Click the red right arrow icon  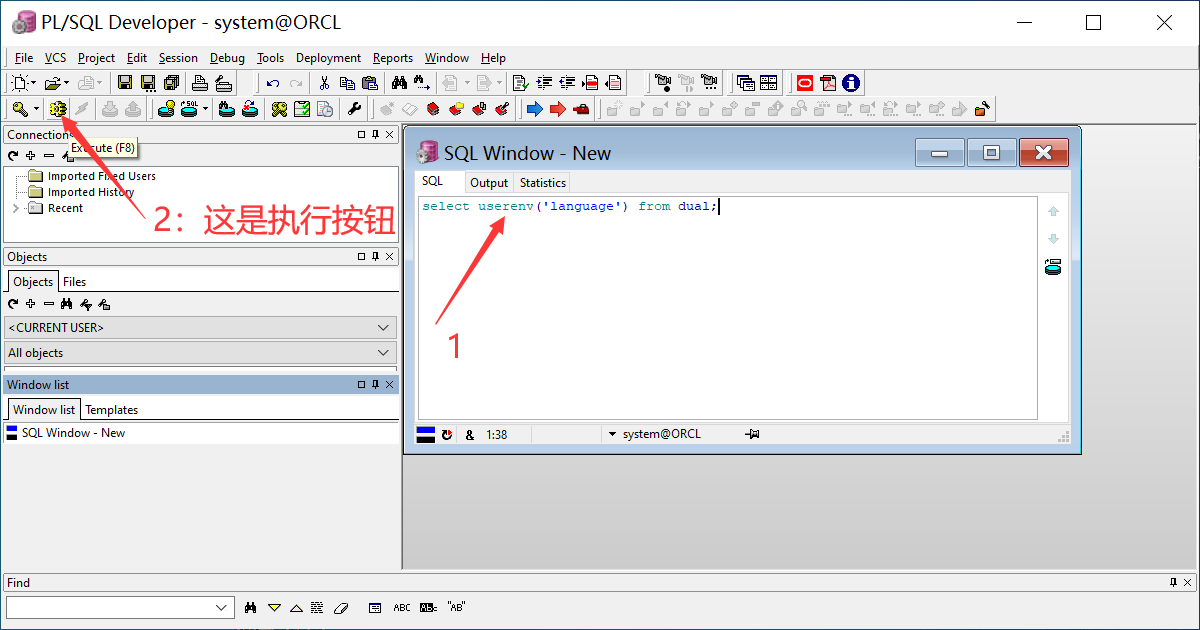(558, 109)
